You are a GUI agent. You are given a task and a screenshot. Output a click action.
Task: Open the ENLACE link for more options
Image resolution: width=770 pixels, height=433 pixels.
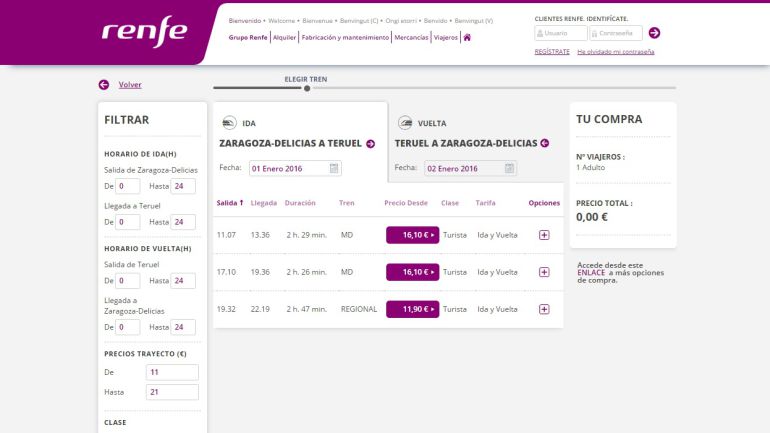[591, 272]
